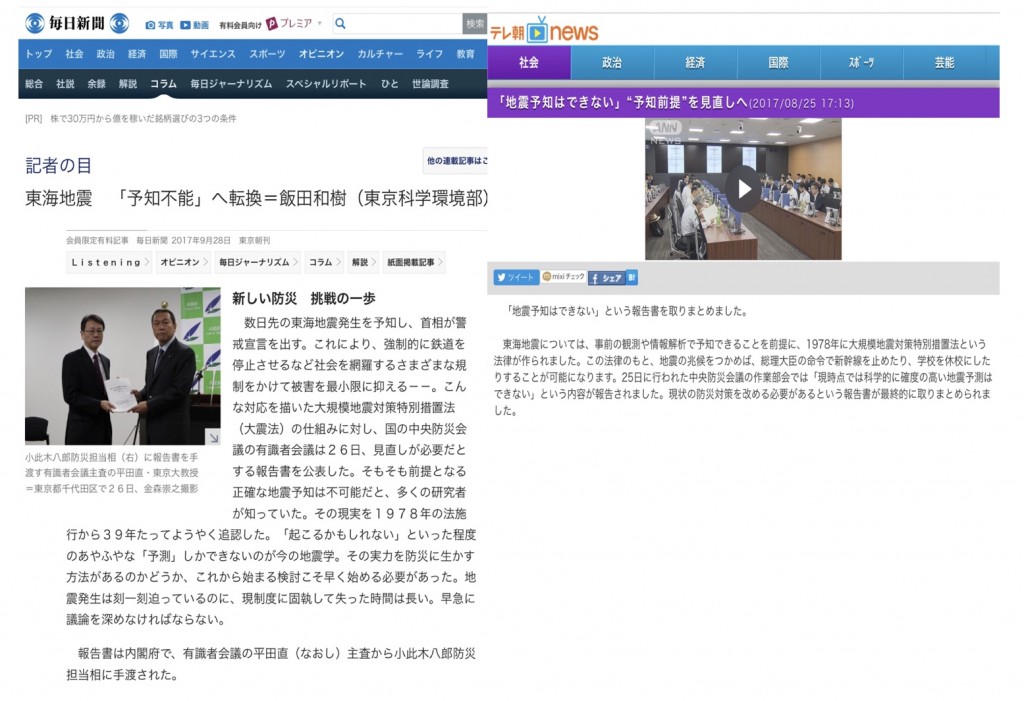Expand the プレミア dropdown arrow
The width and height of the screenshot is (1024, 701).
click(x=319, y=24)
